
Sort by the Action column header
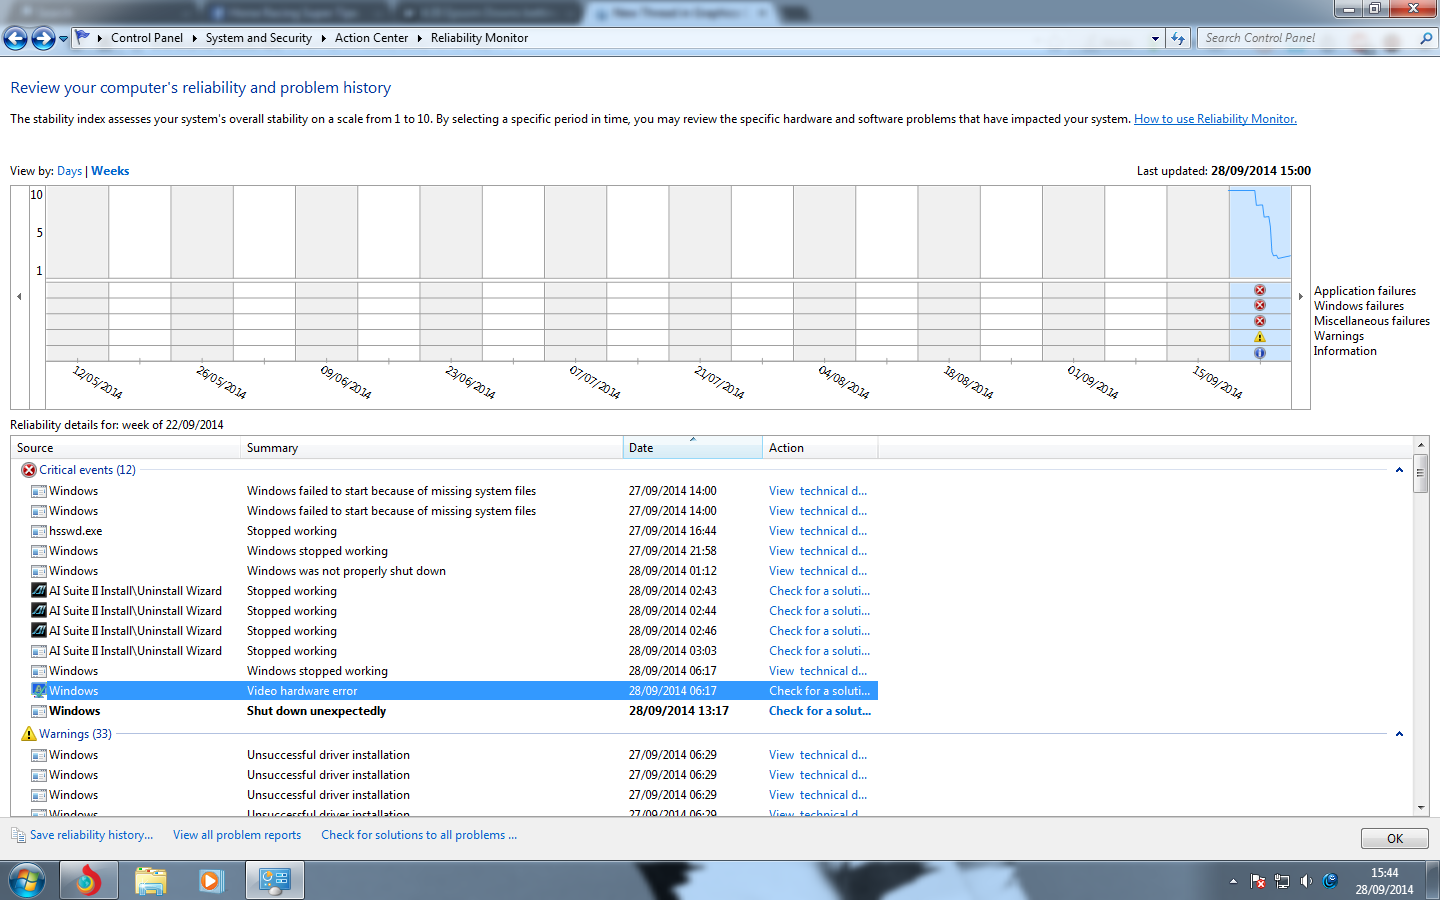(x=820, y=448)
